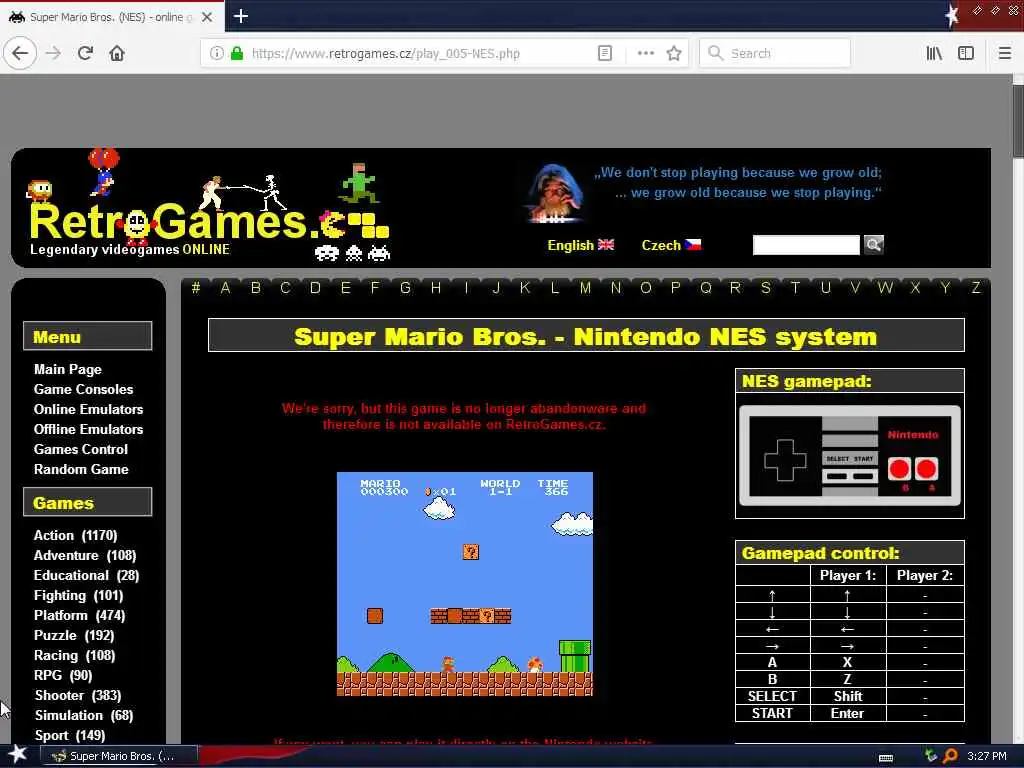This screenshot has width=1024, height=768.
Task: Click the browser Search field
Action: point(775,53)
